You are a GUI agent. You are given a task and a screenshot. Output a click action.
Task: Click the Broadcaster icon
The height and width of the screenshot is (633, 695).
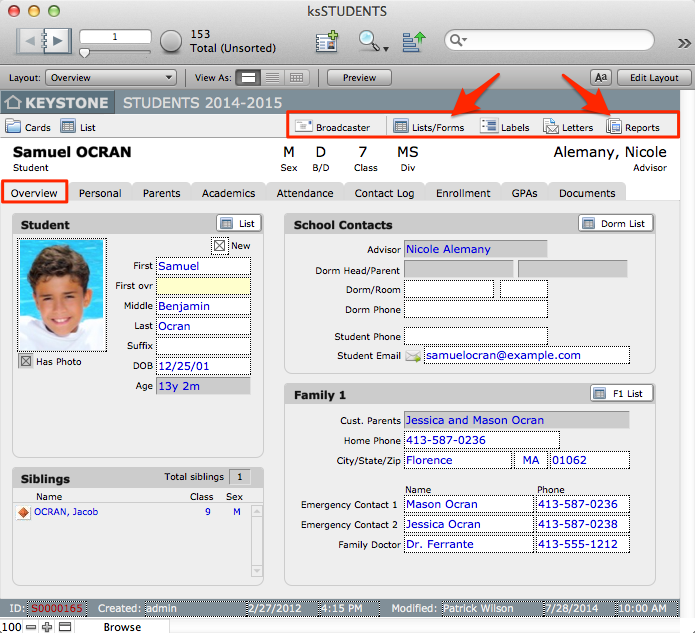(303, 127)
